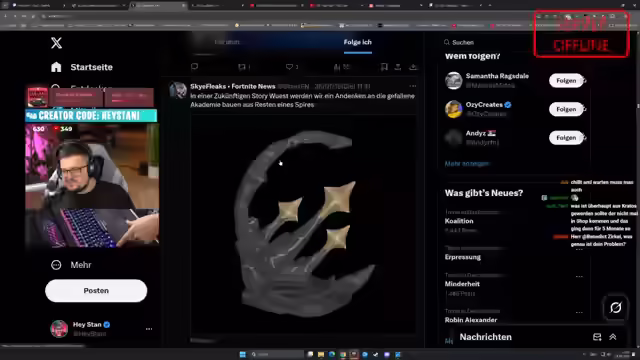Screen dimensions: 640x360
Task: Click the Nachrichten title
Action: point(485,337)
